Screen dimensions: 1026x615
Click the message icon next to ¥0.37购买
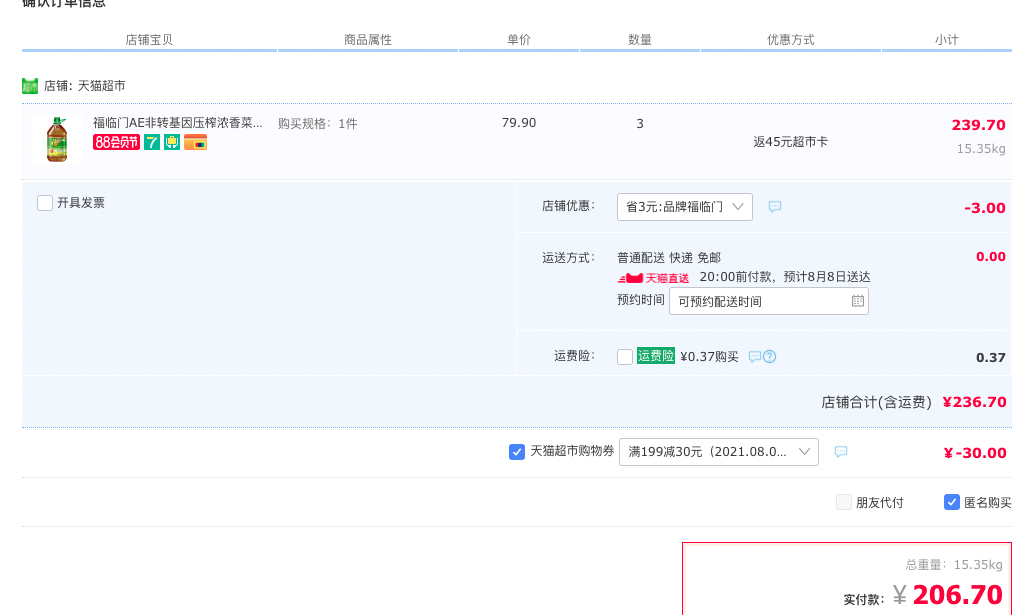(x=754, y=357)
